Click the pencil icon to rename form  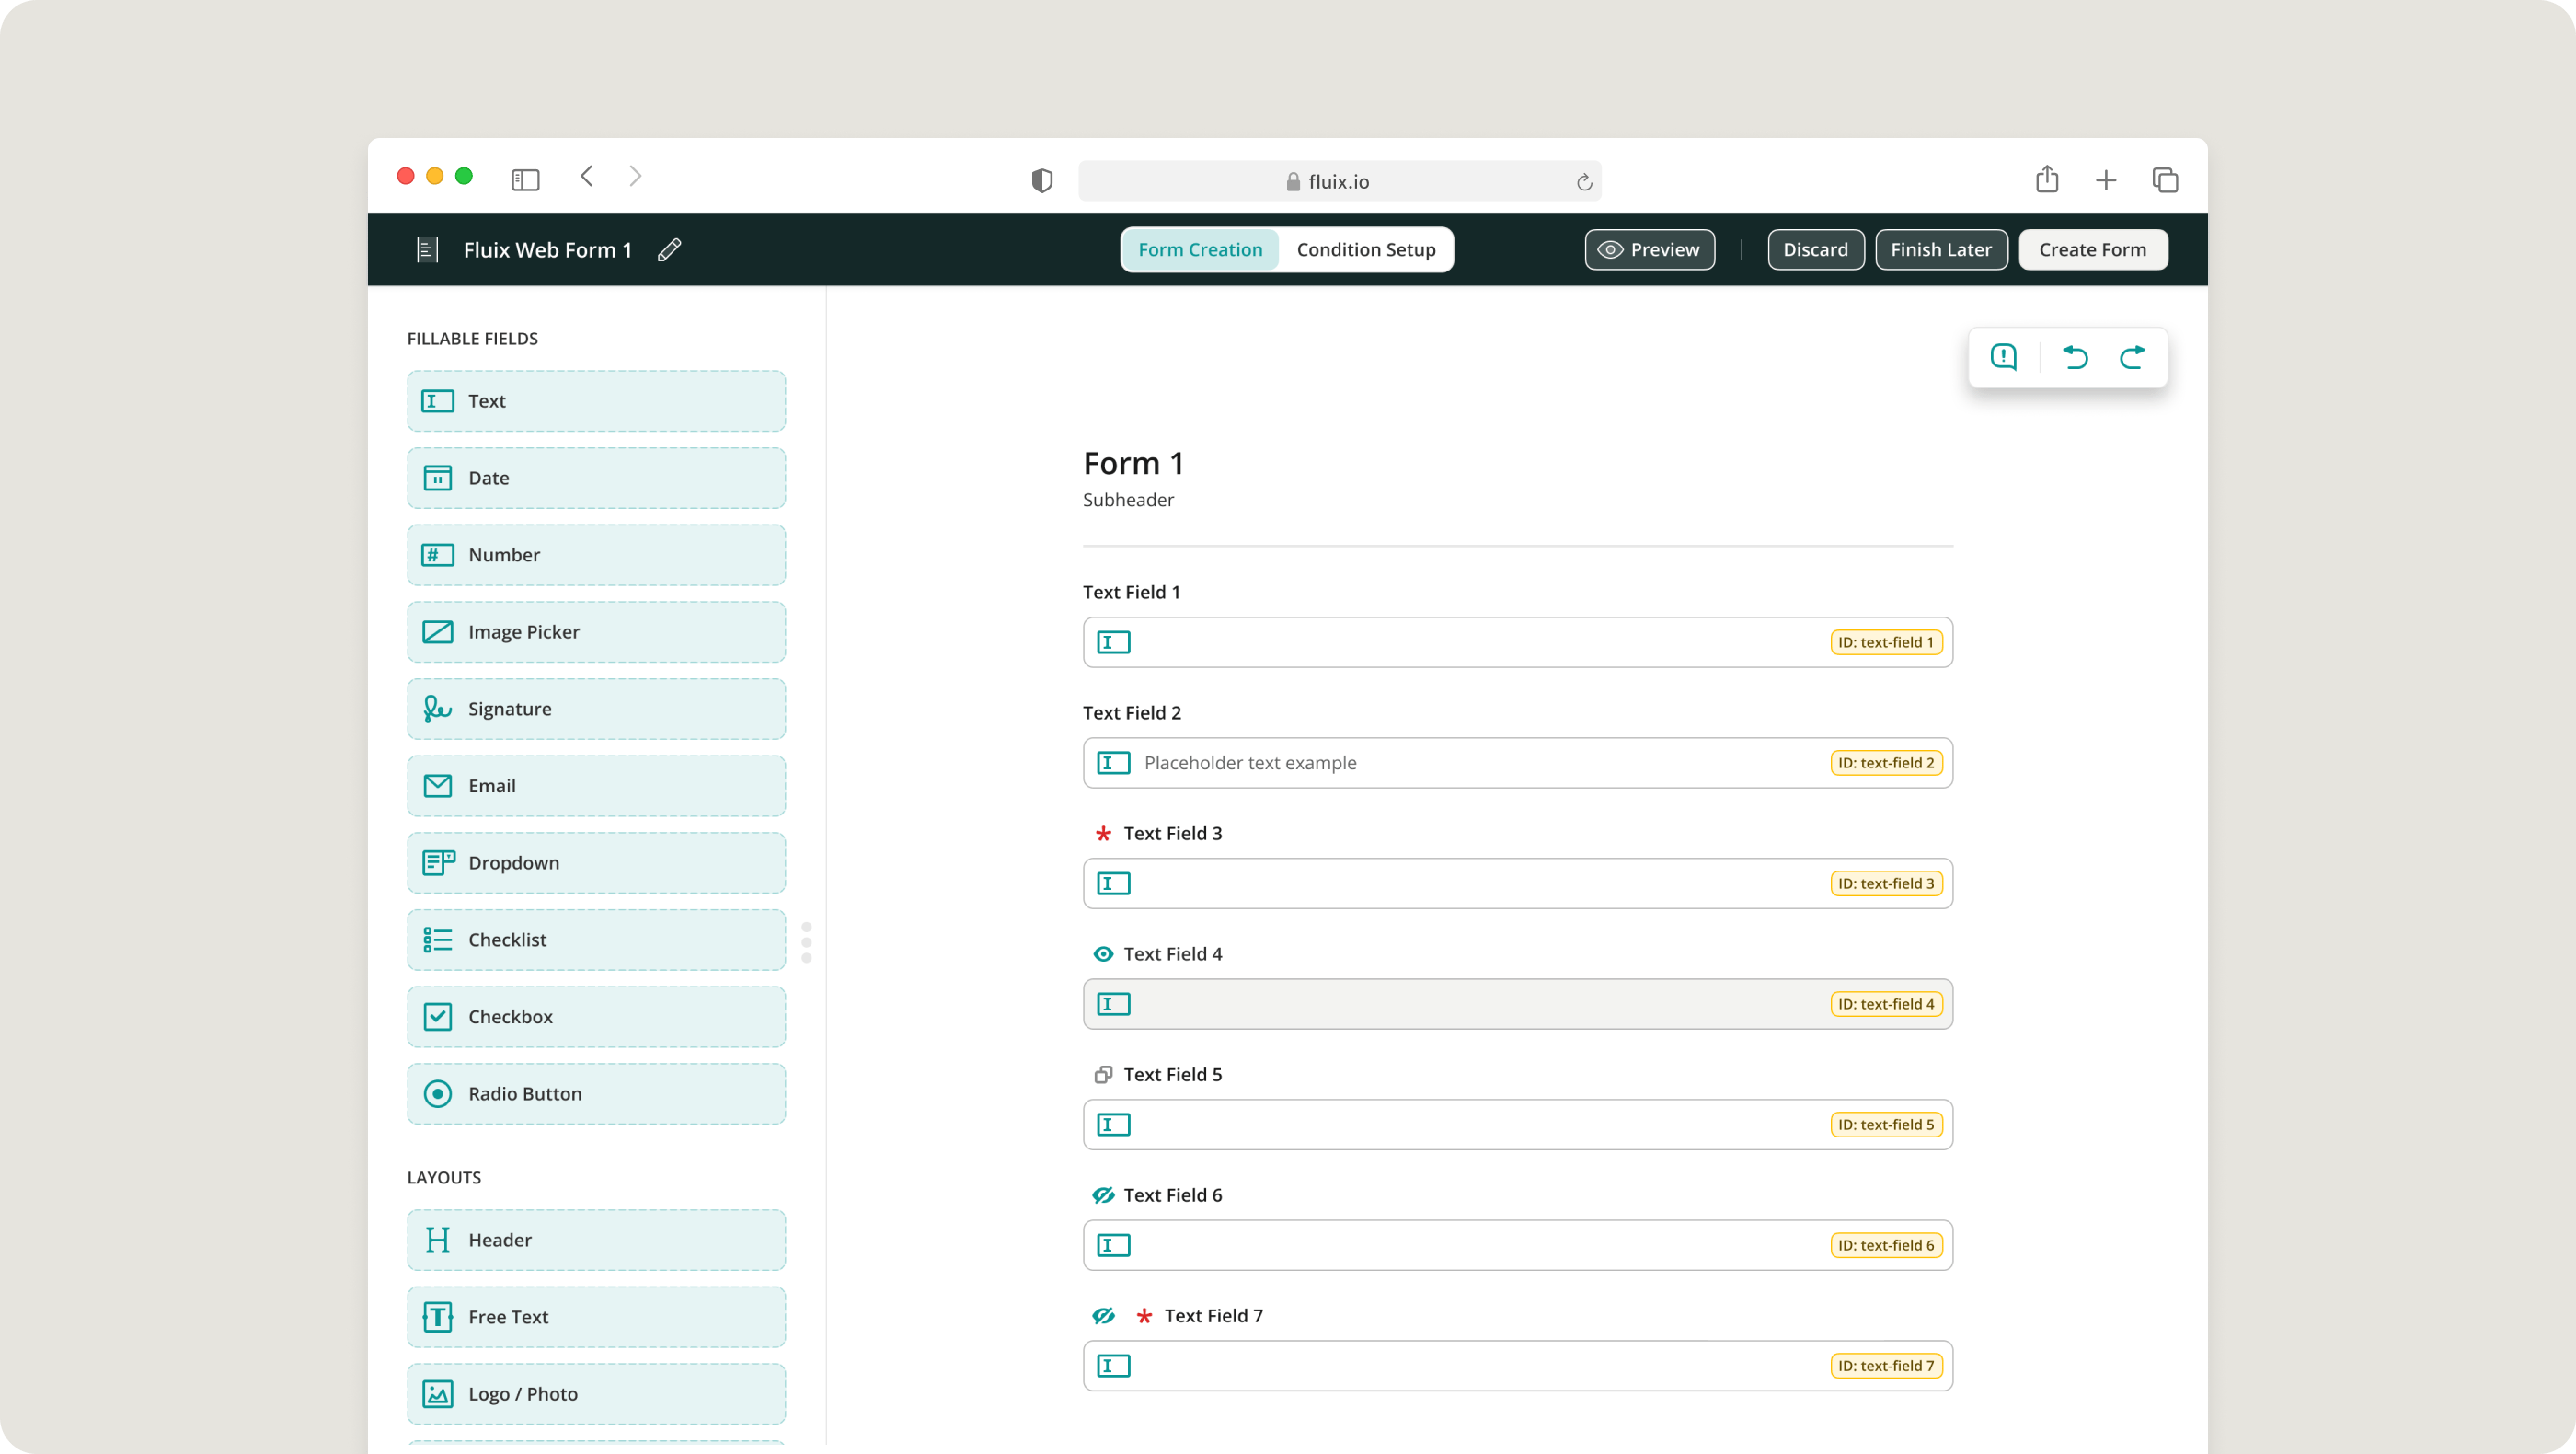click(x=669, y=250)
